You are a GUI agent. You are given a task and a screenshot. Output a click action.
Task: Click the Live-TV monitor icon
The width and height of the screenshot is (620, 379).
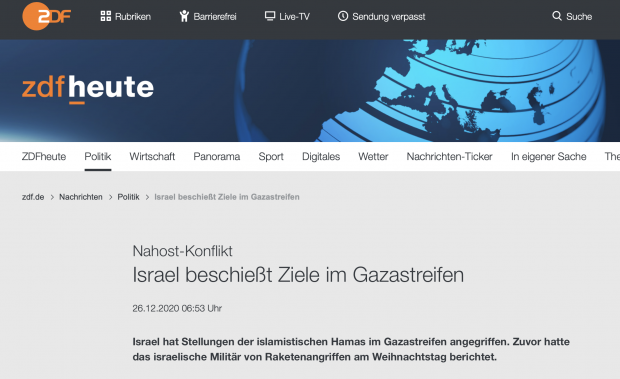click(270, 16)
